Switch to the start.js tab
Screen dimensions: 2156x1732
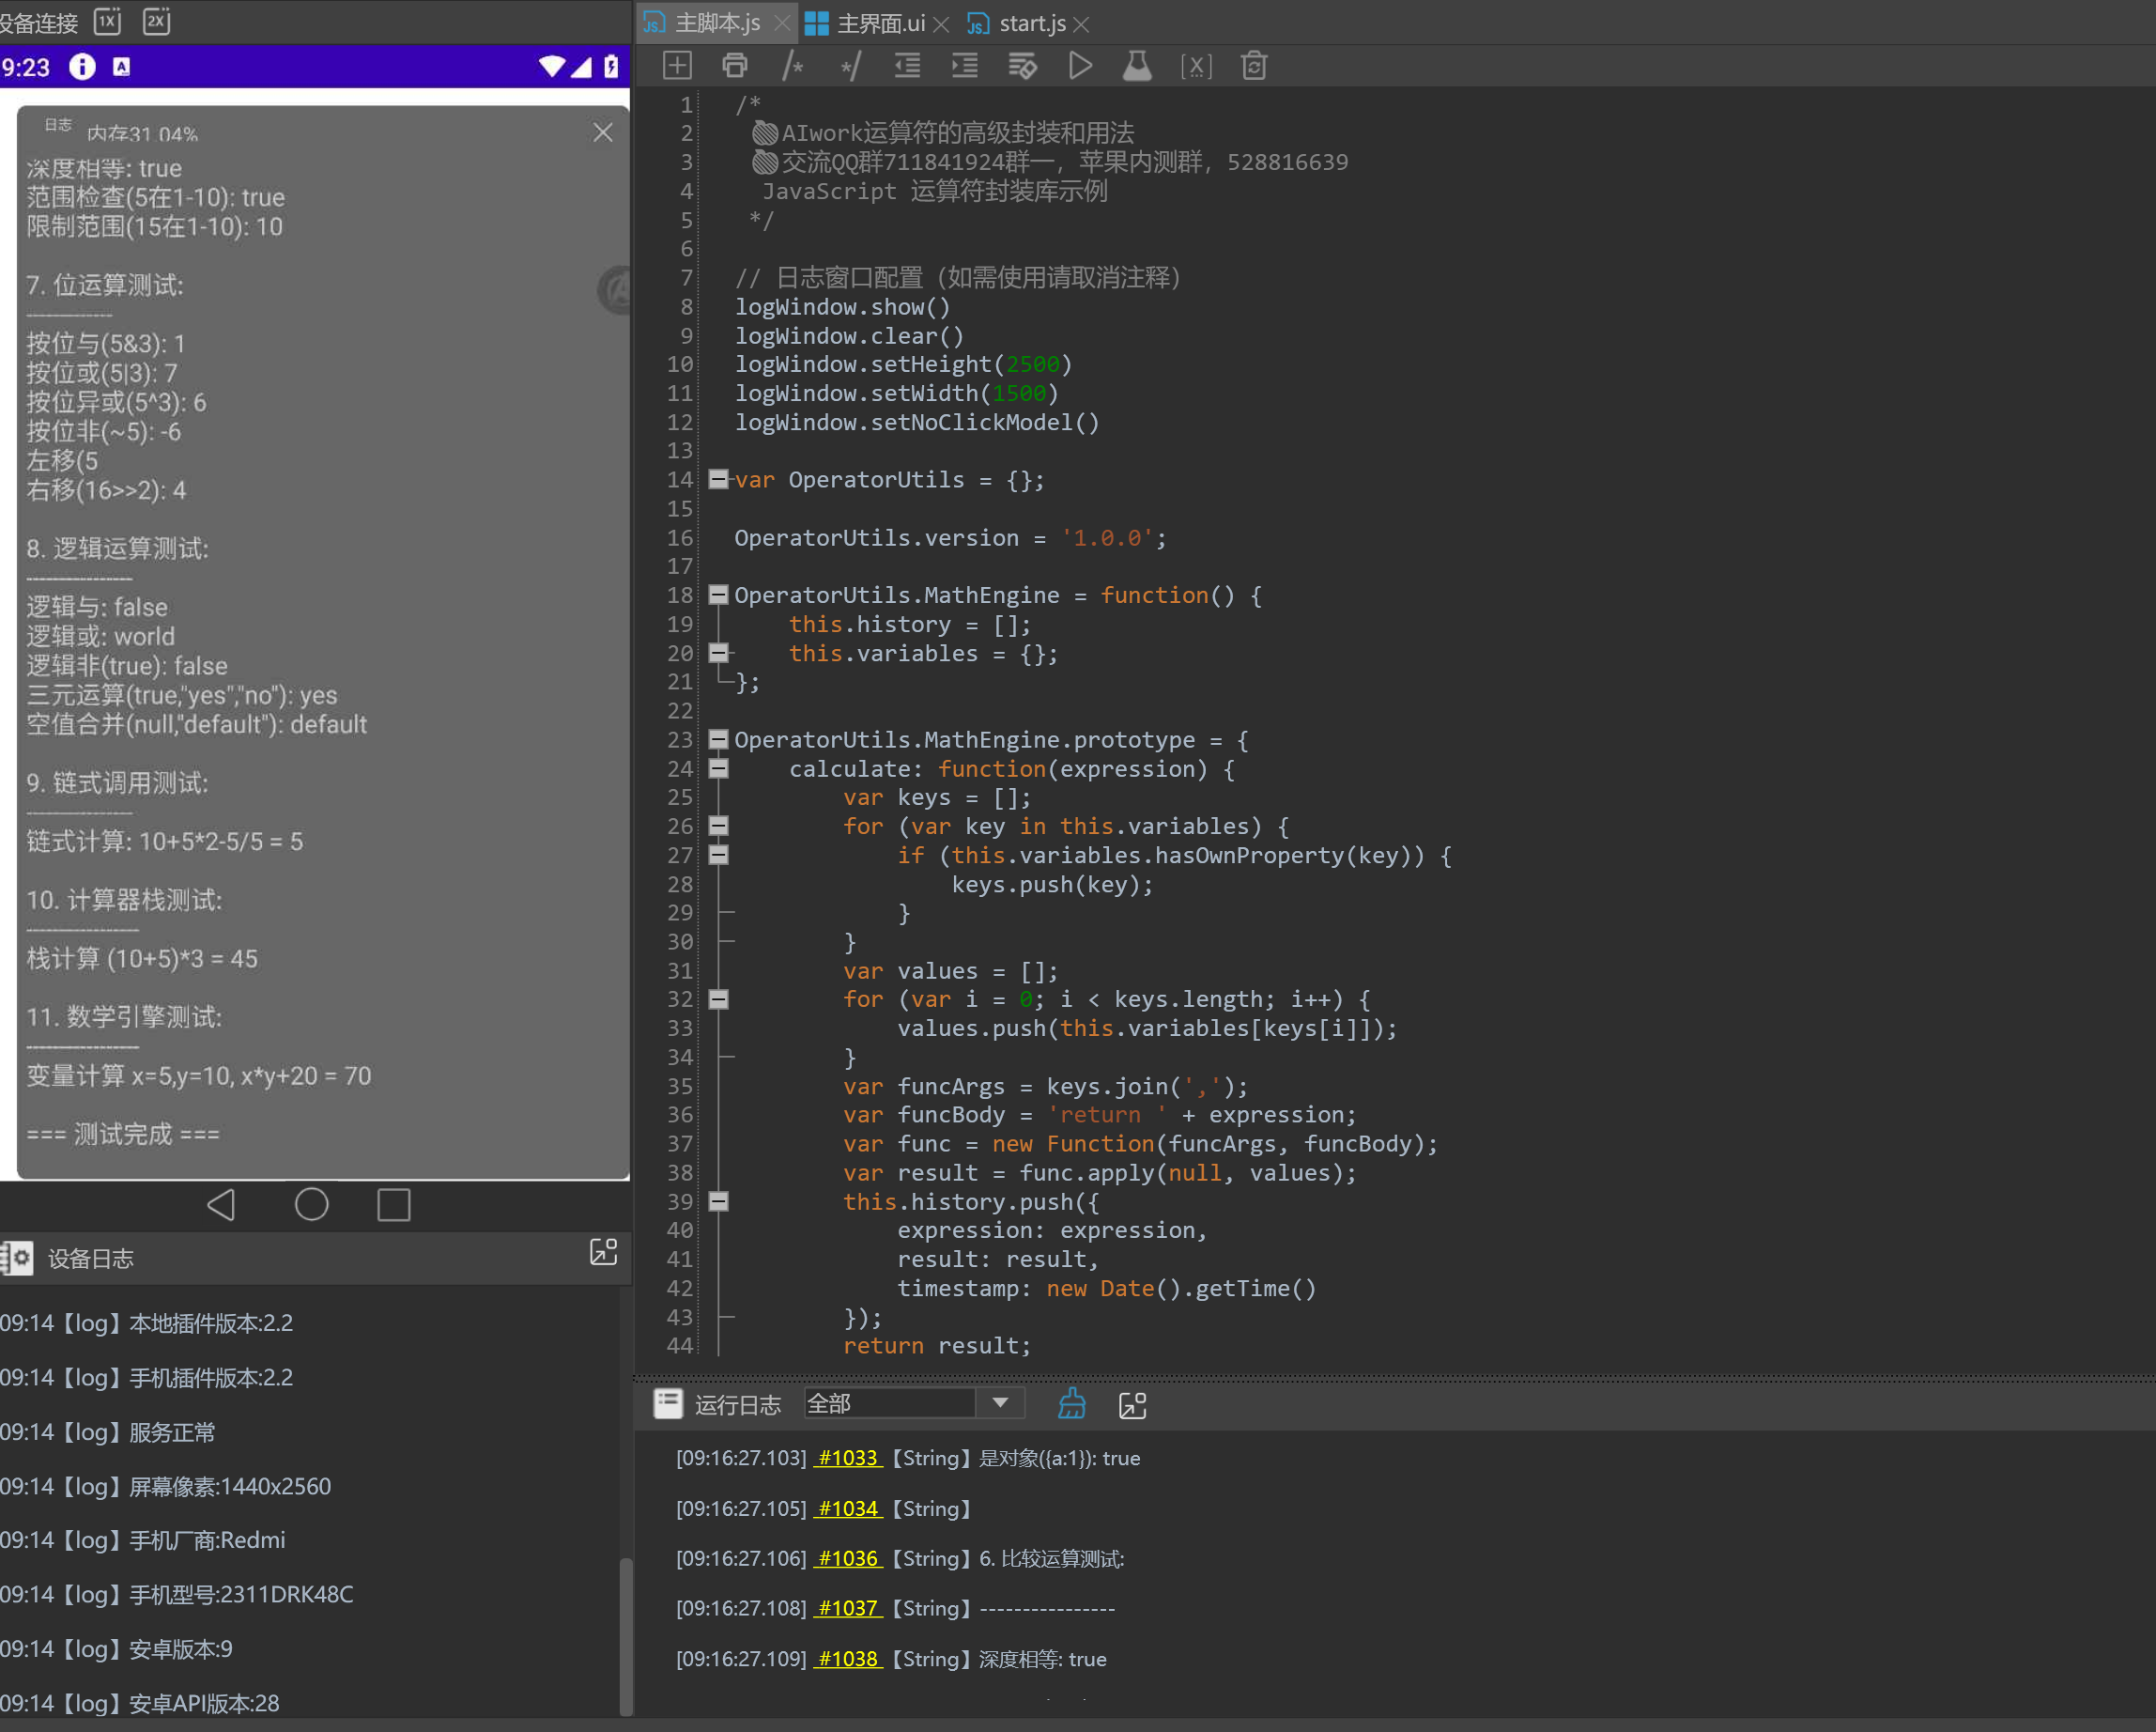(1032, 23)
